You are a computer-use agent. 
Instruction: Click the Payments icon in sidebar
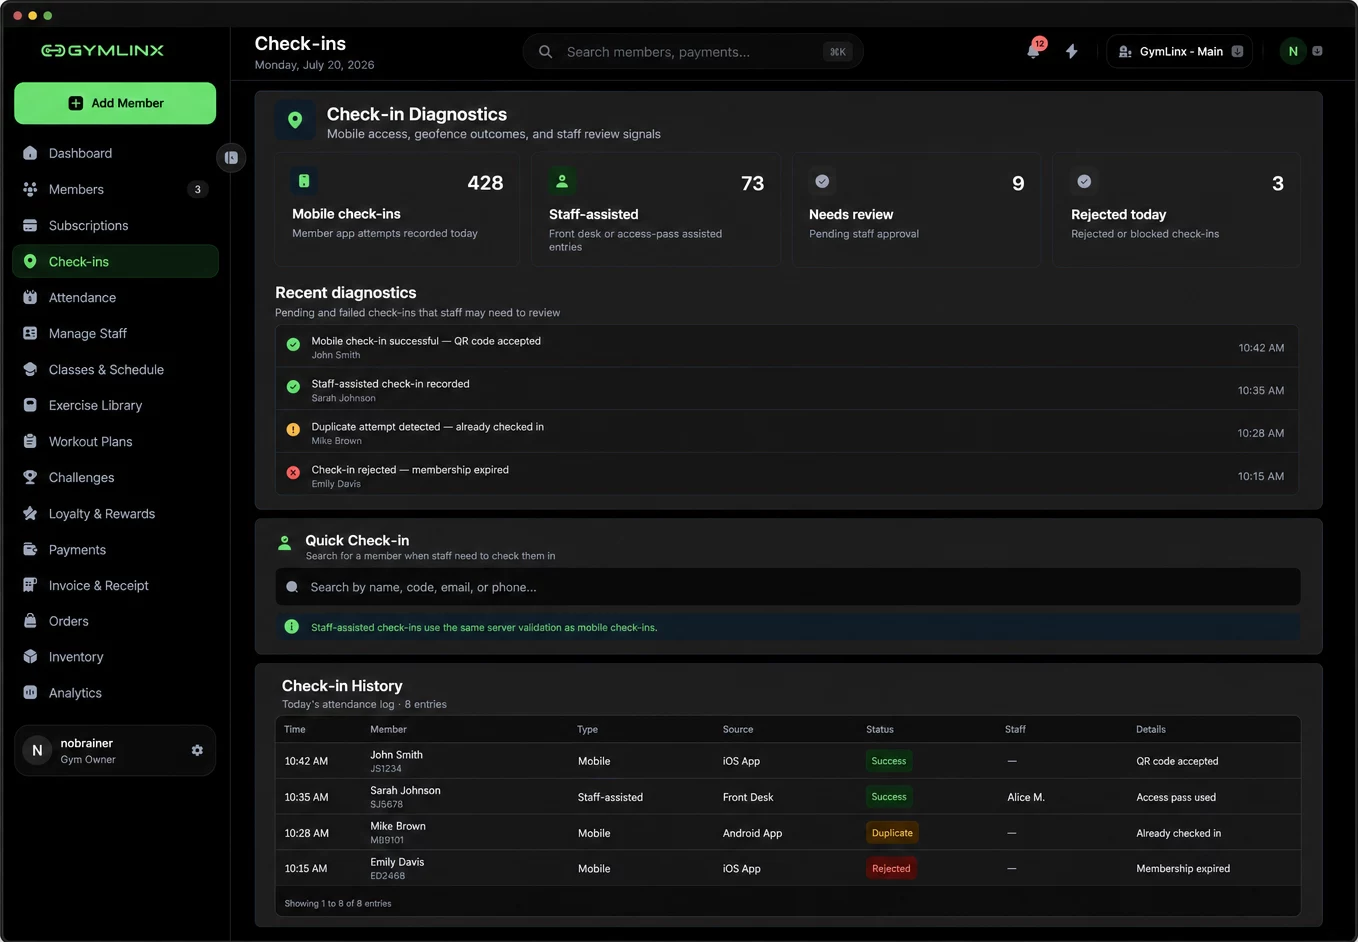coord(30,549)
